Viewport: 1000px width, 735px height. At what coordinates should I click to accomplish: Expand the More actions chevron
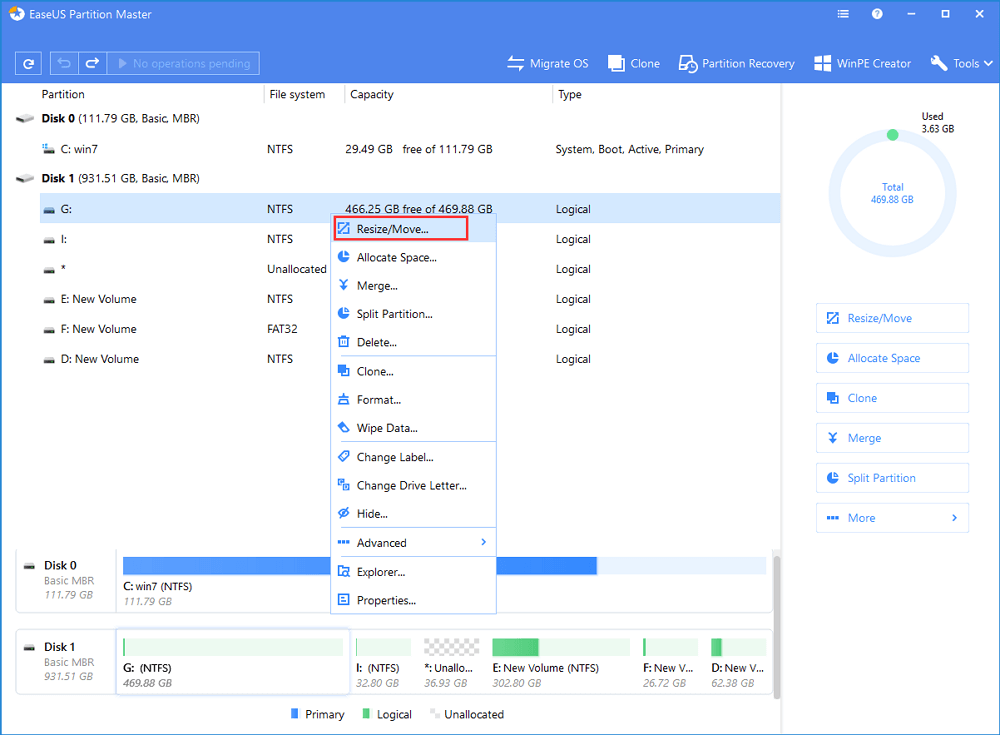click(954, 518)
